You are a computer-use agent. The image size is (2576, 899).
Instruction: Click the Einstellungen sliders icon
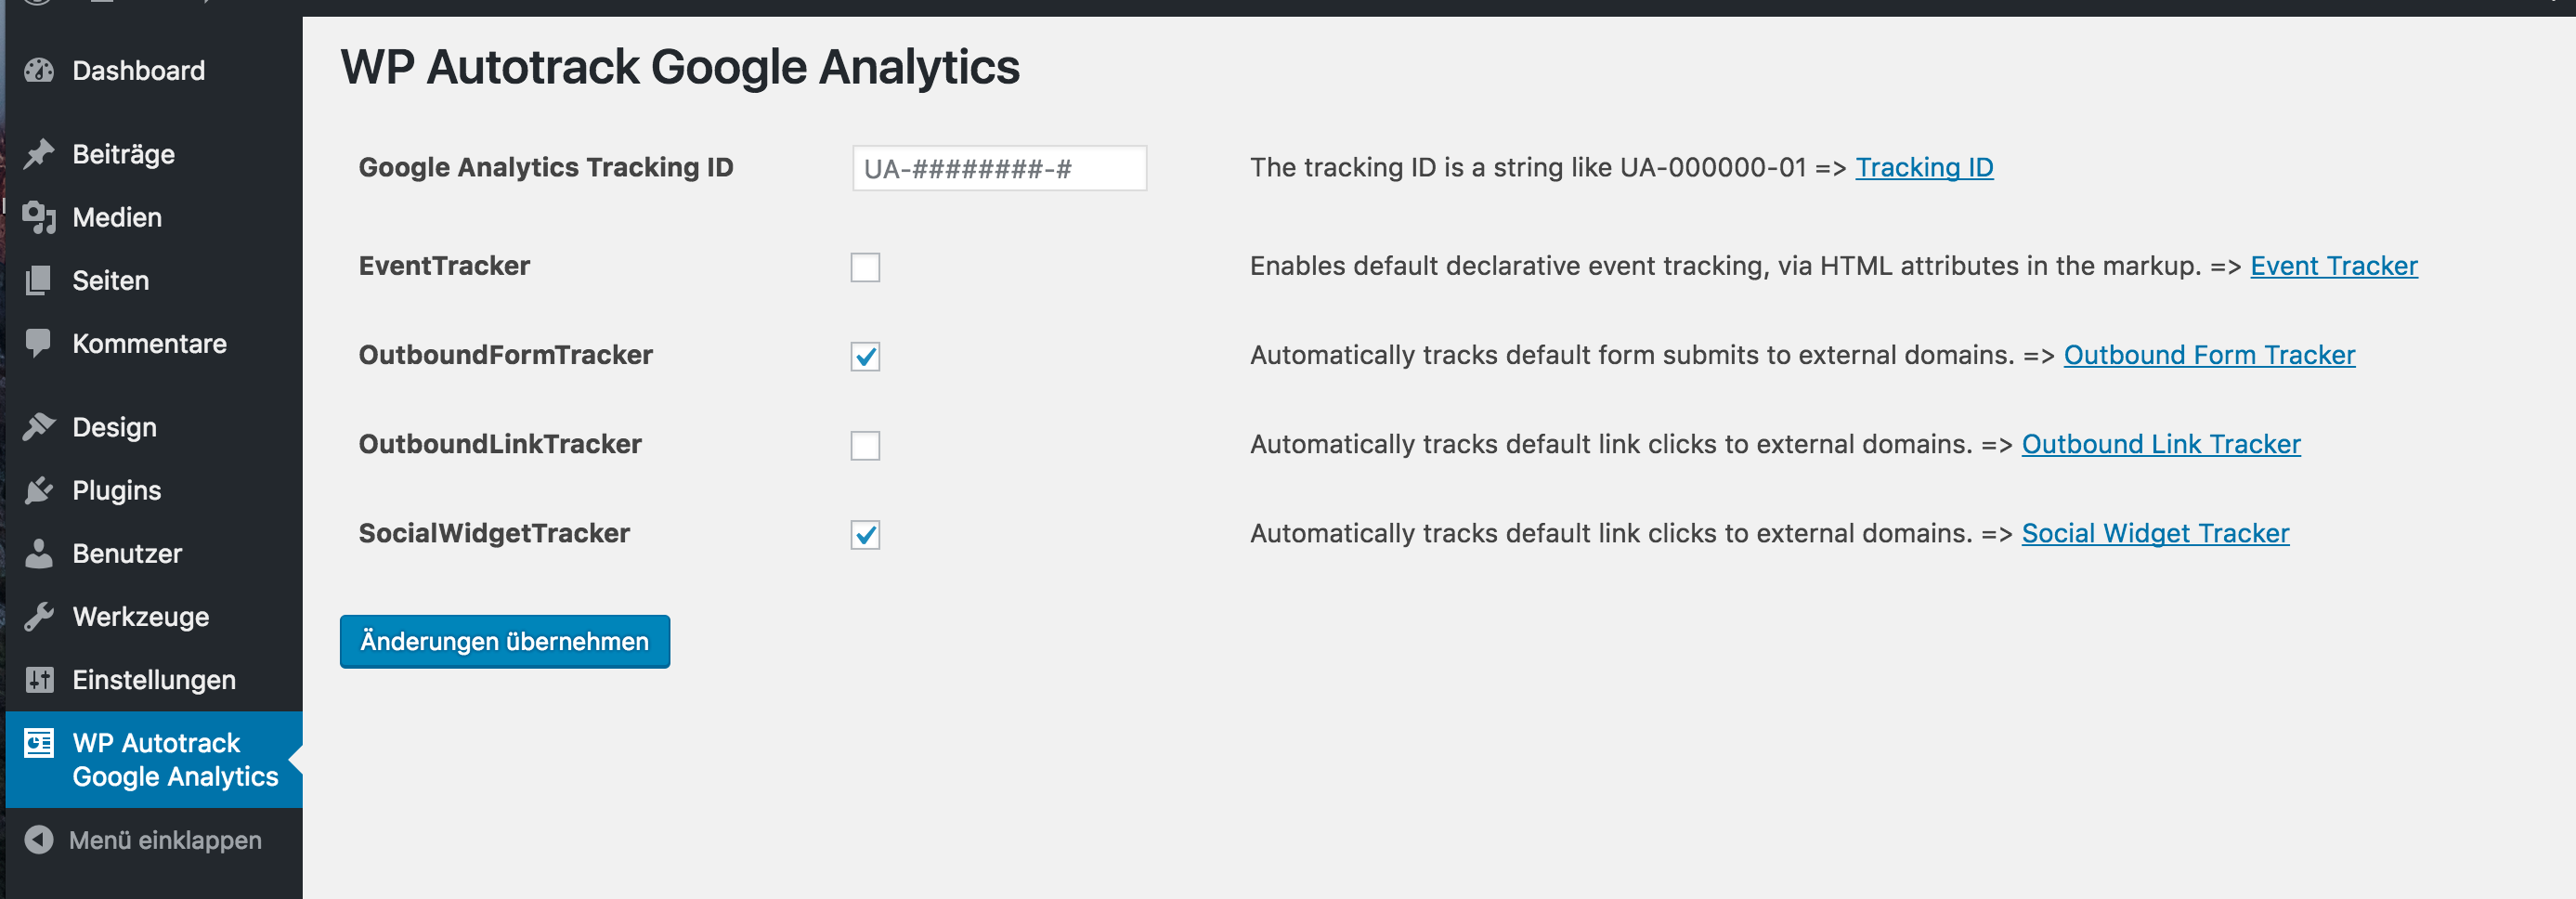(x=39, y=680)
